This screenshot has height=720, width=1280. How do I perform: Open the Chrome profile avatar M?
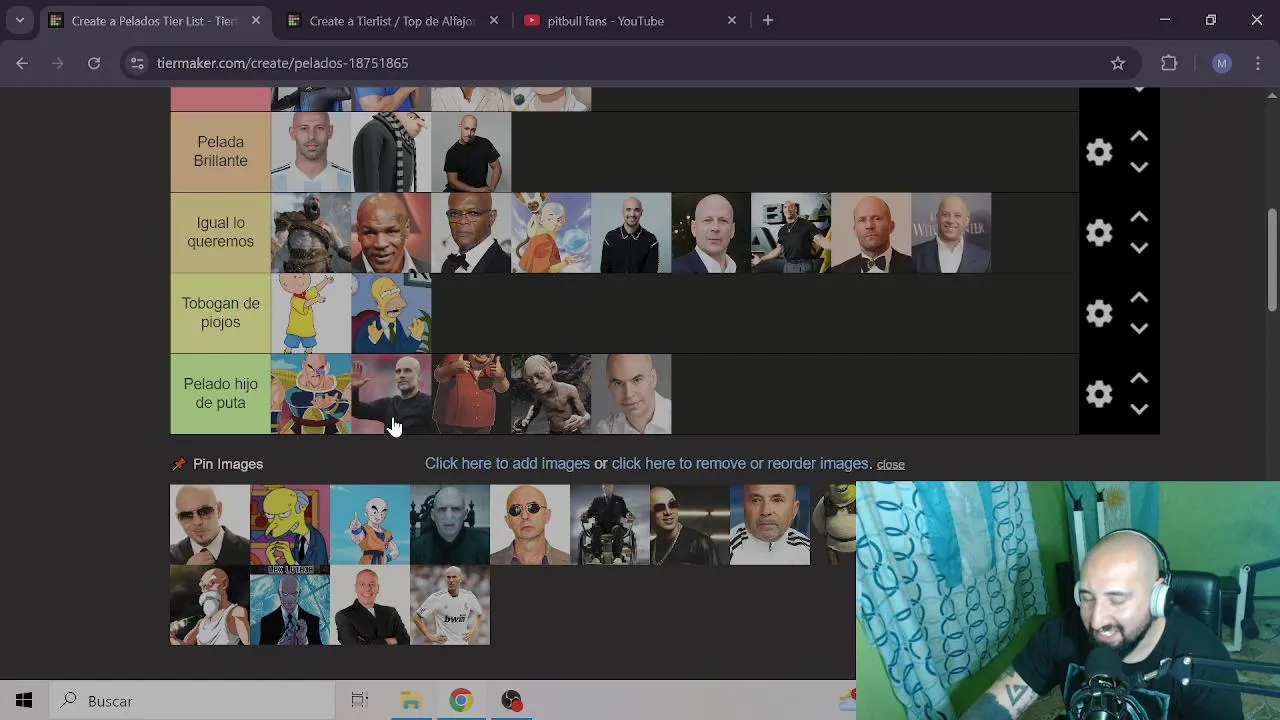tap(1221, 63)
